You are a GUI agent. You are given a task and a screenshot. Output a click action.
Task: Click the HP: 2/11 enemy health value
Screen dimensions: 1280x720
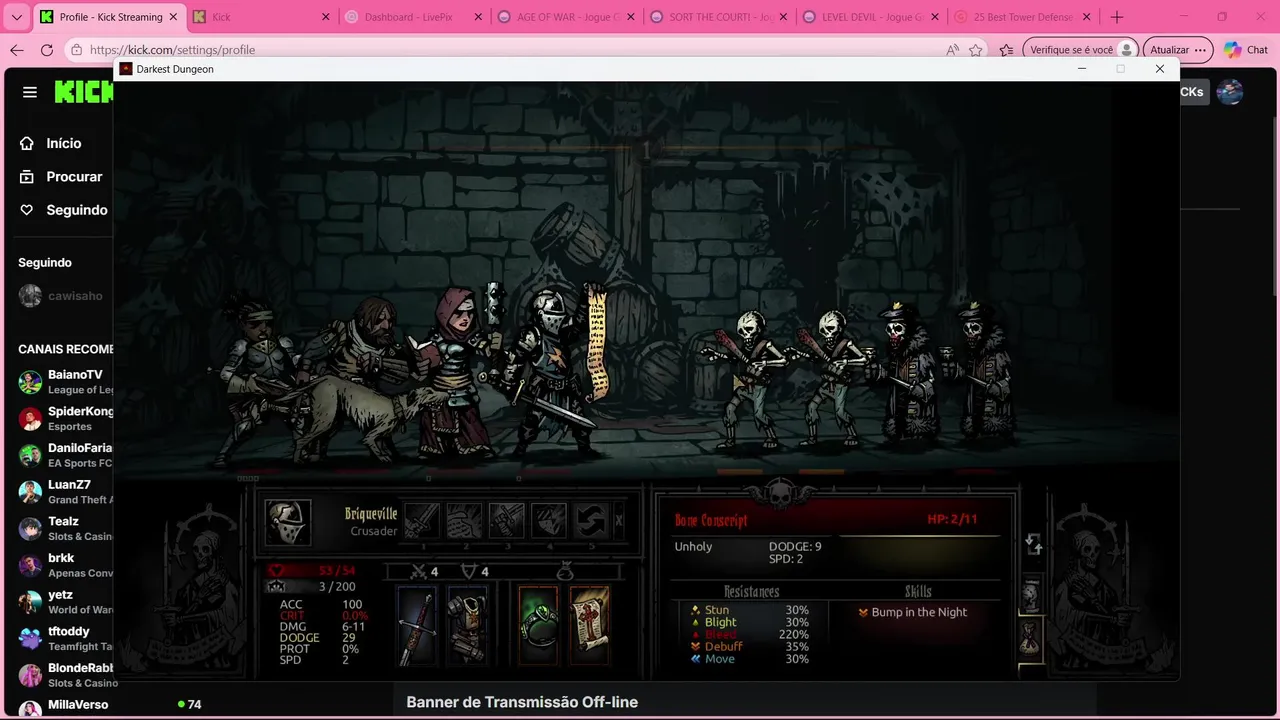pos(952,519)
